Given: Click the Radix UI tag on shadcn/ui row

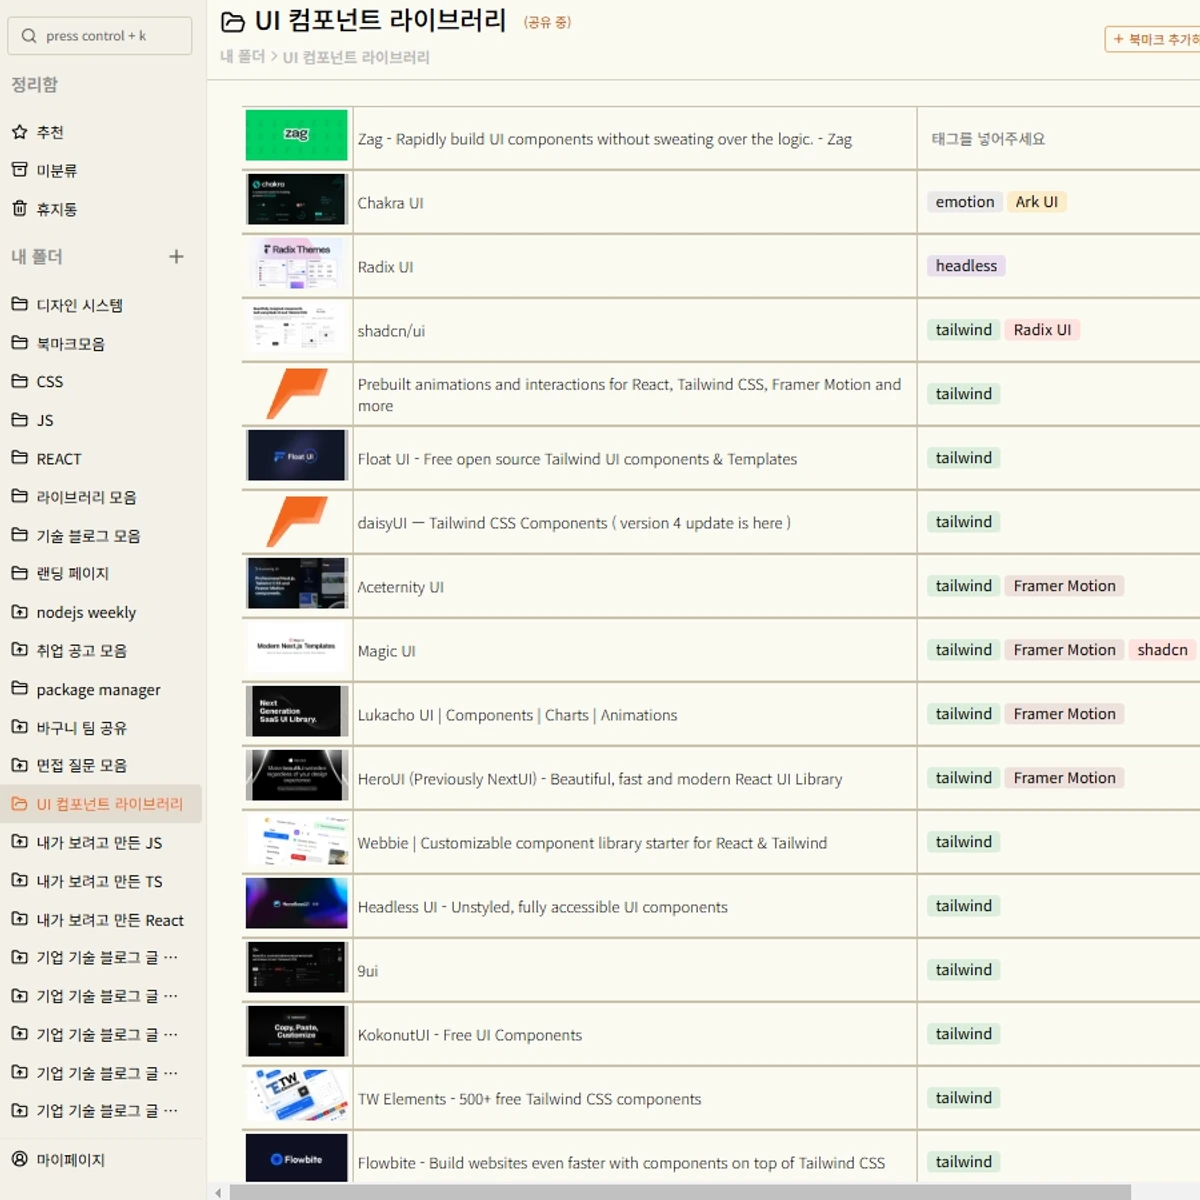Looking at the screenshot, I should coord(1042,330).
